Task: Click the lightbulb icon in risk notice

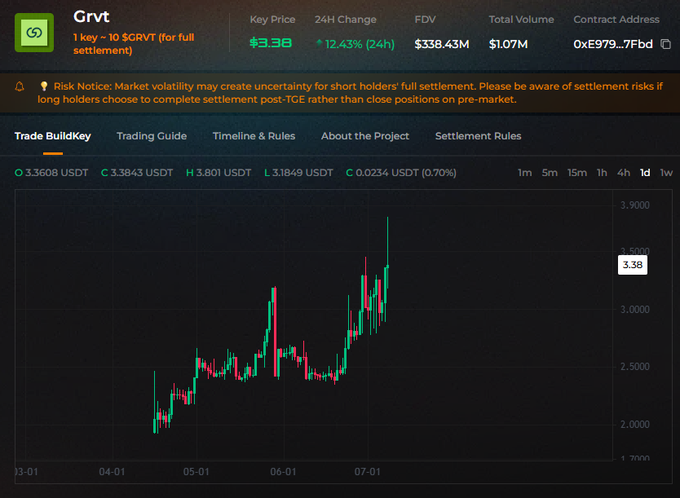Action: (x=44, y=86)
